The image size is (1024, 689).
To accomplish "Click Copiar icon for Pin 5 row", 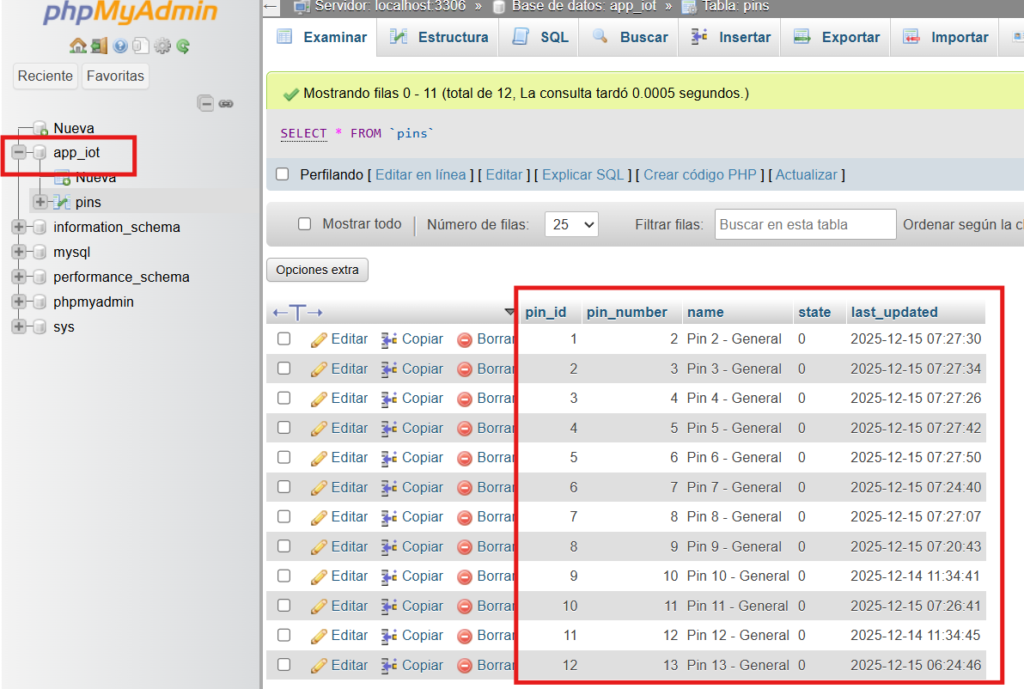I will click(390, 428).
